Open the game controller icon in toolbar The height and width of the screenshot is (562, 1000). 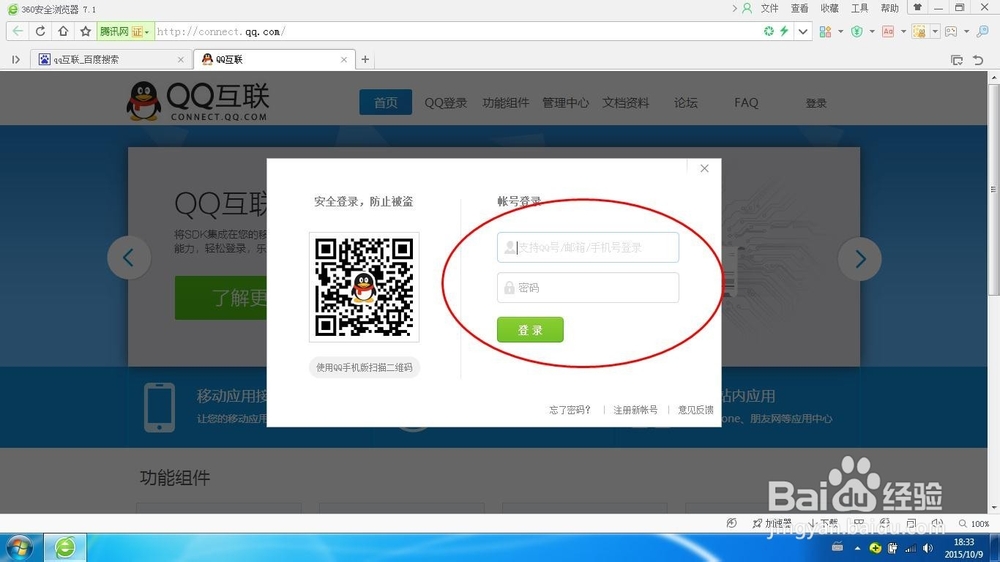(951, 31)
